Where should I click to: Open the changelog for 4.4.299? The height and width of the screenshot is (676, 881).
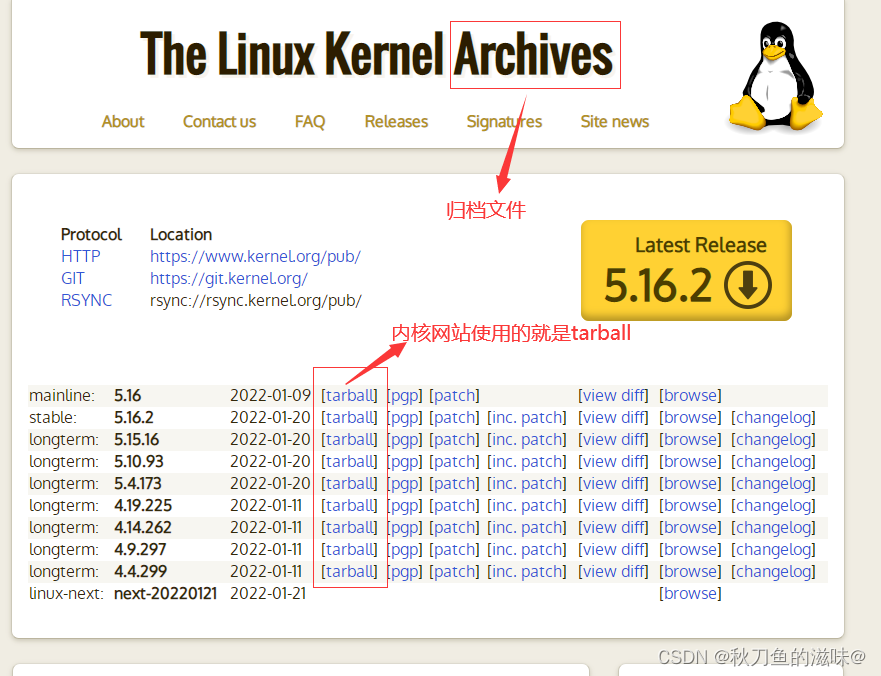(773, 571)
